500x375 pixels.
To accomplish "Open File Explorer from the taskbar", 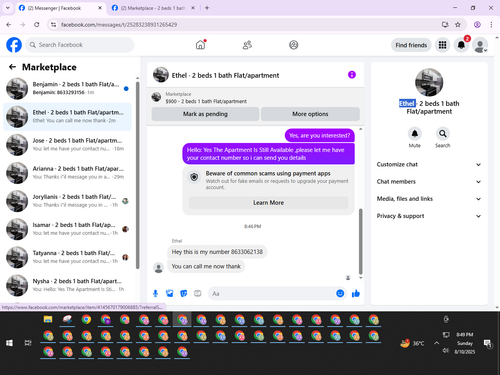I will tap(48, 319).
